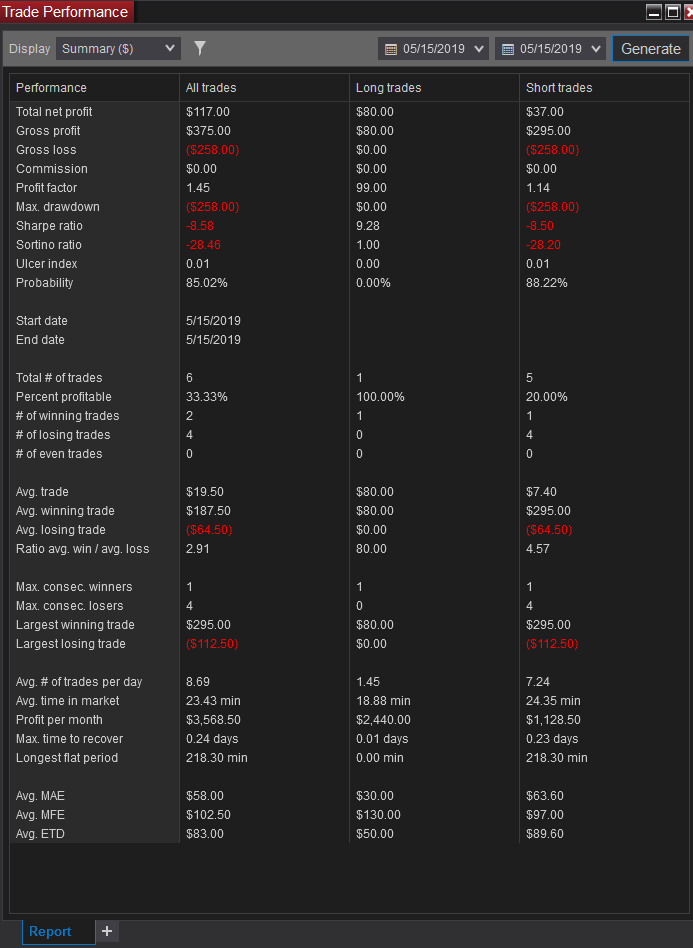Select the Total net profit row
This screenshot has width=693, height=948.
(x=350, y=112)
